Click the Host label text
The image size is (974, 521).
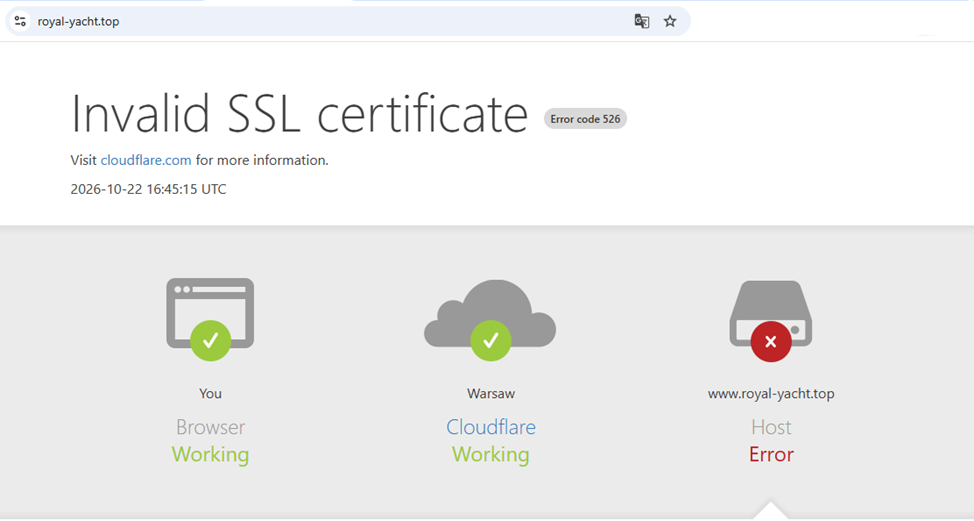tap(771, 427)
